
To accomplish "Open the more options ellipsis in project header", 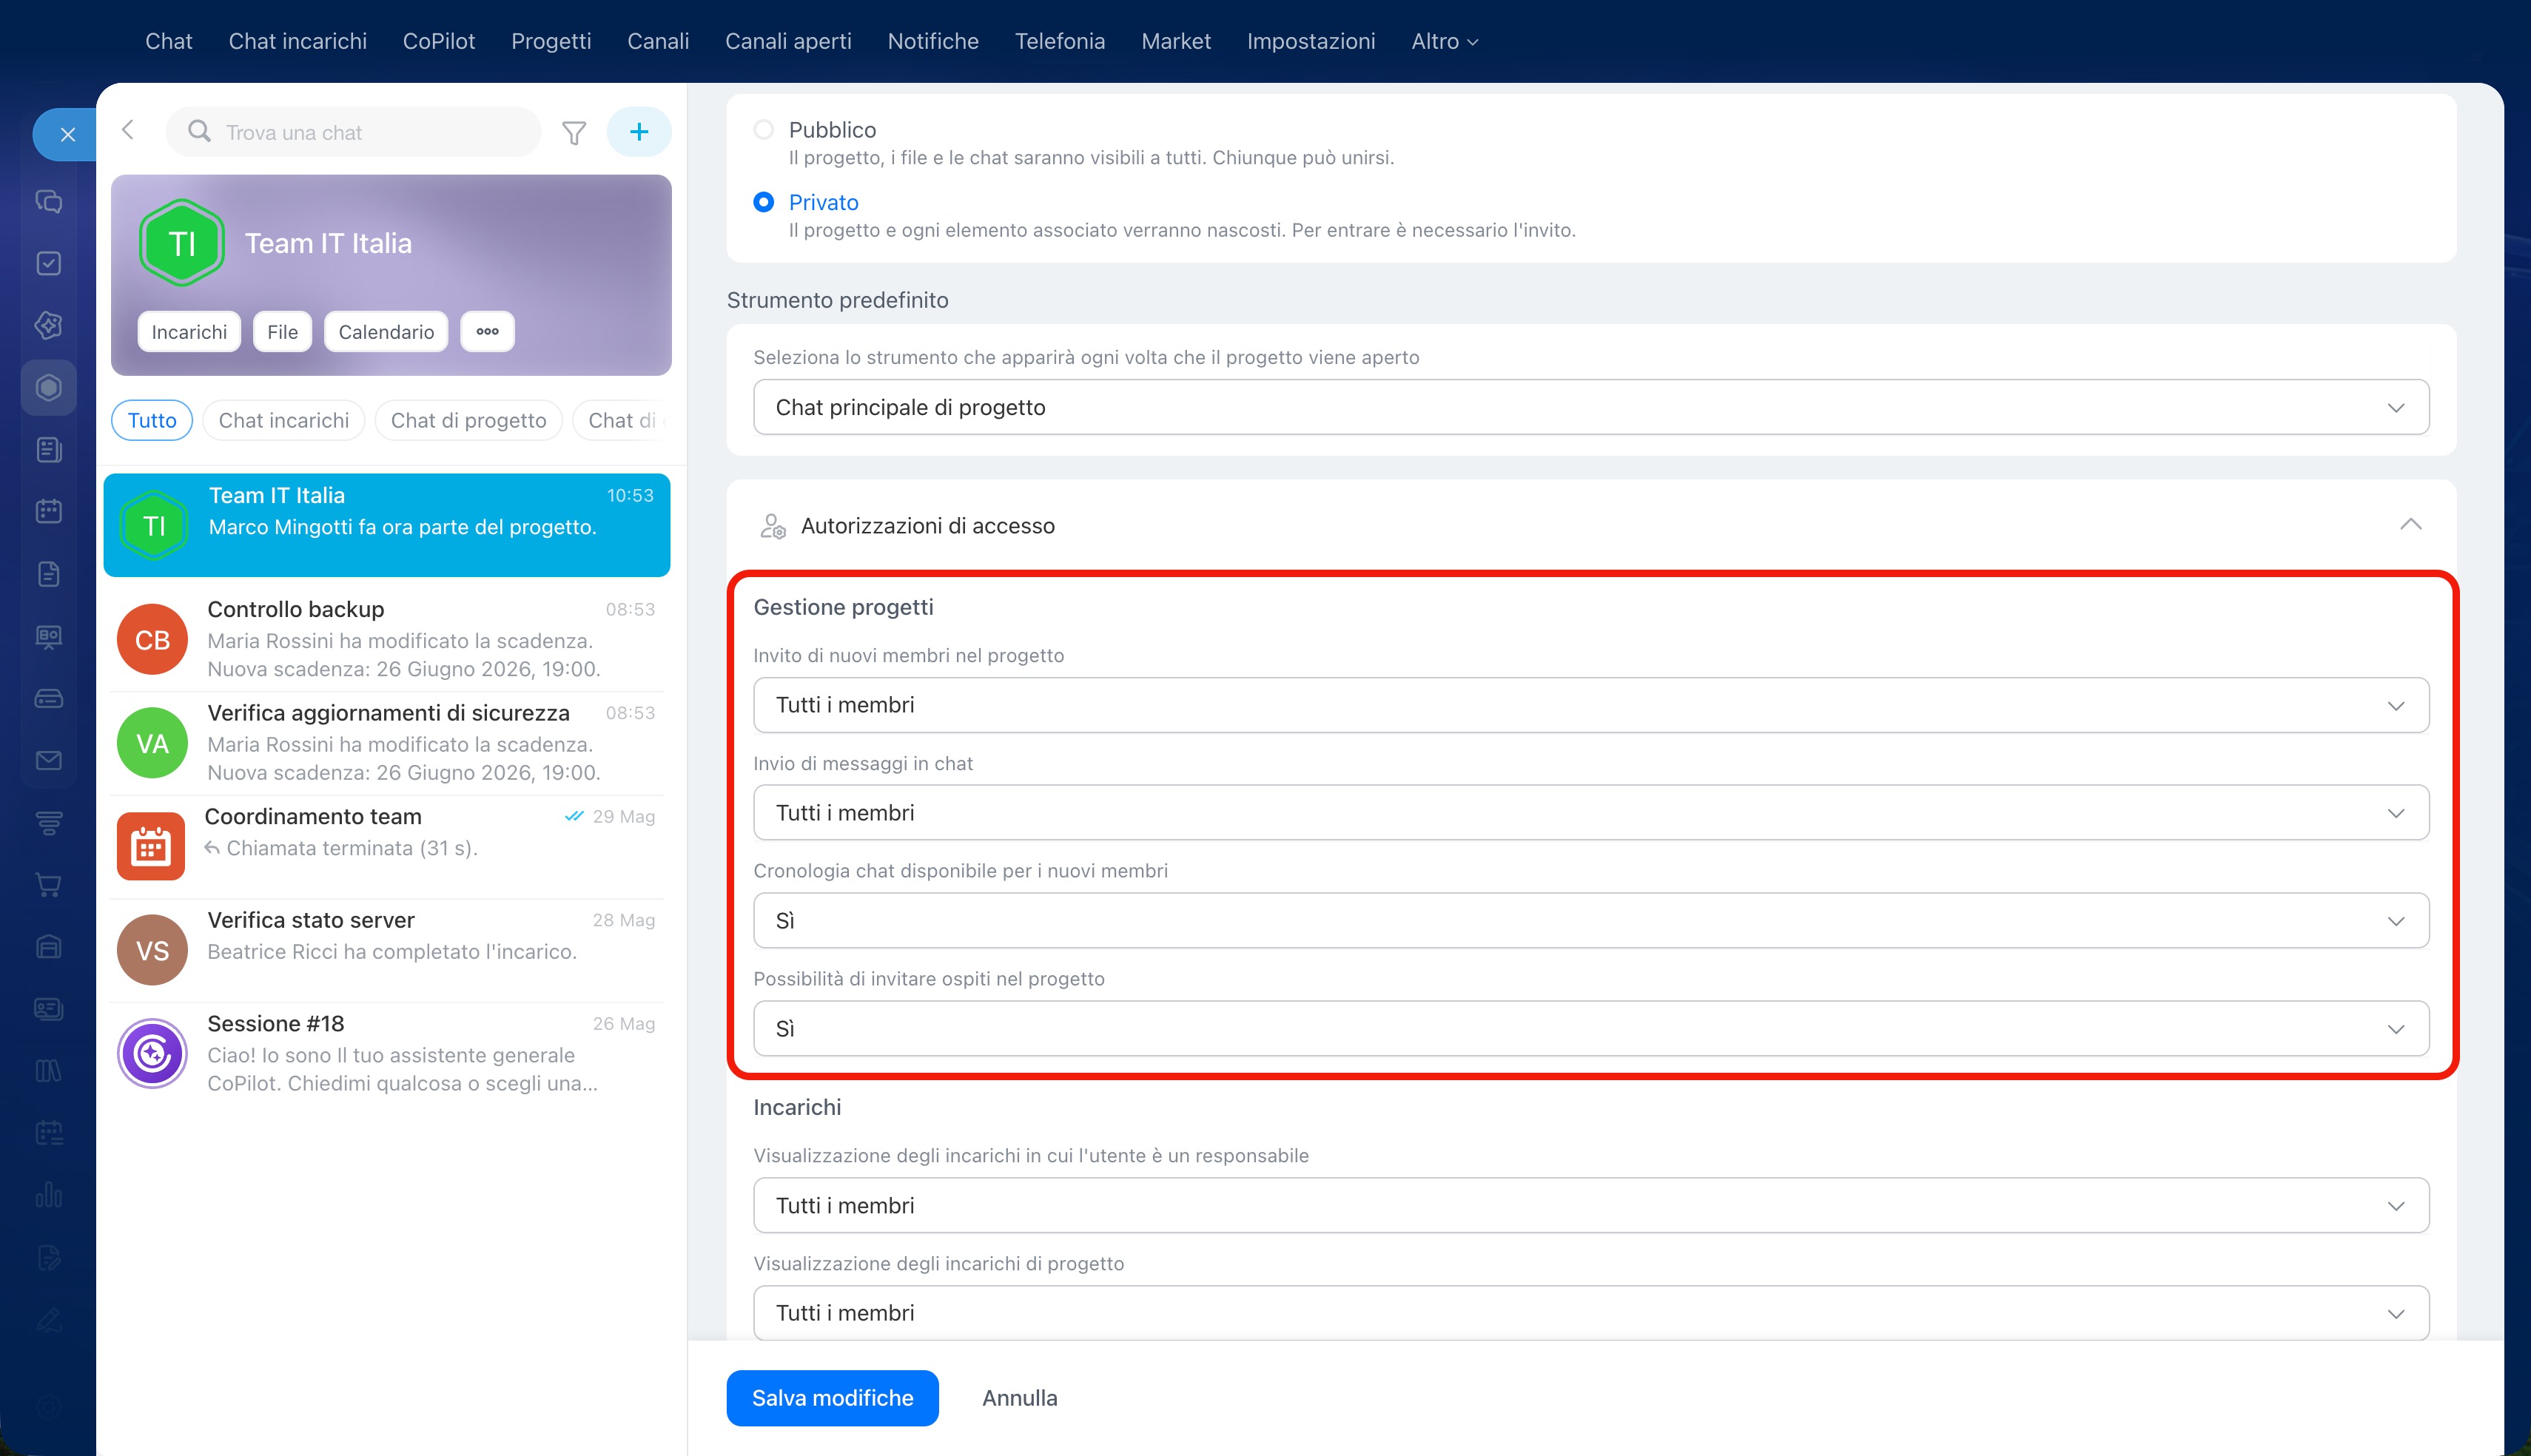I will 487,332.
